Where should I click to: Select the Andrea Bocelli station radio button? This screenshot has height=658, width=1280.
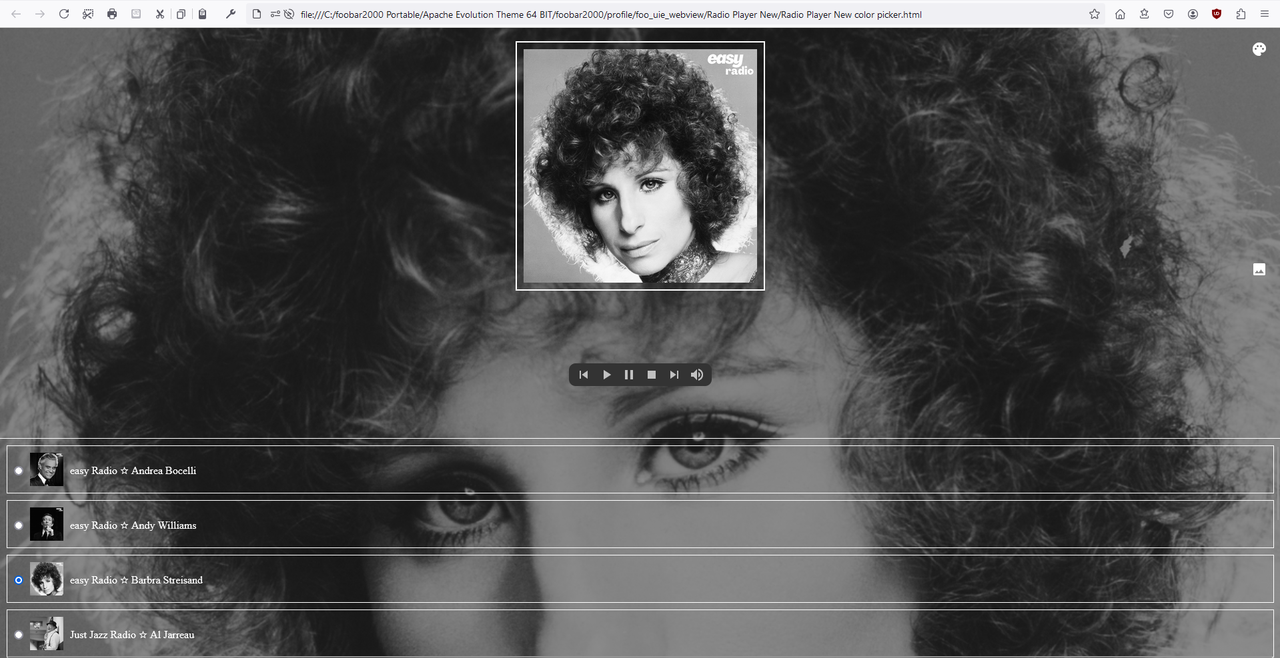click(x=18, y=470)
